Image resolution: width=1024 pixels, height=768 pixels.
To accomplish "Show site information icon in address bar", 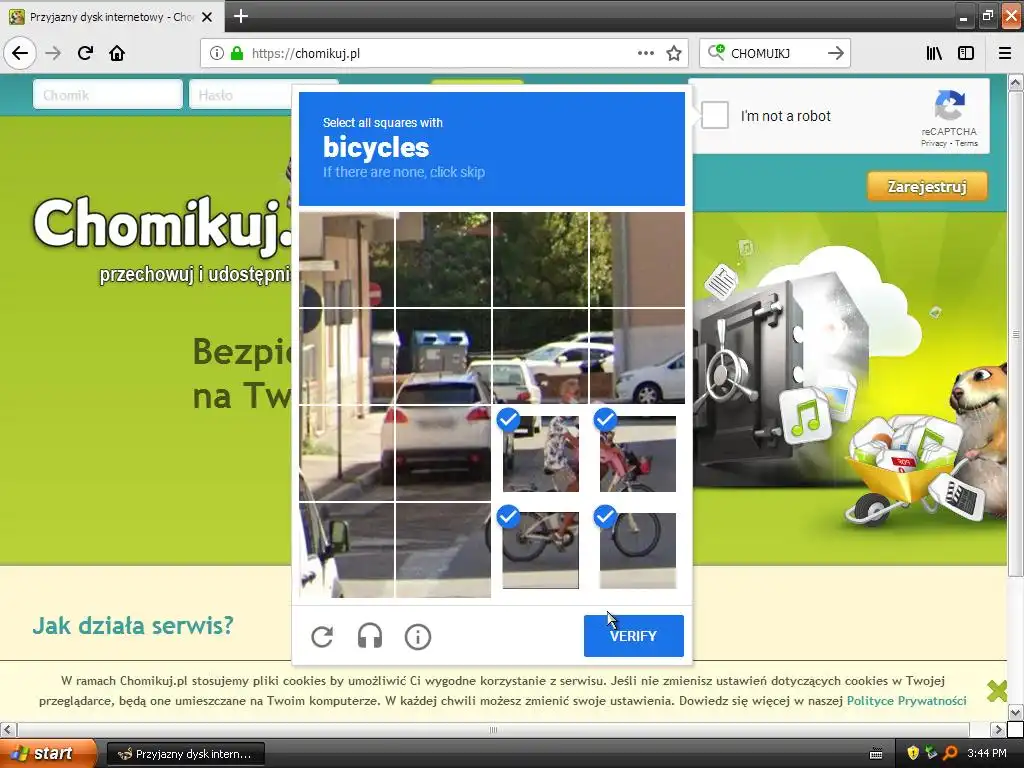I will click(x=217, y=54).
